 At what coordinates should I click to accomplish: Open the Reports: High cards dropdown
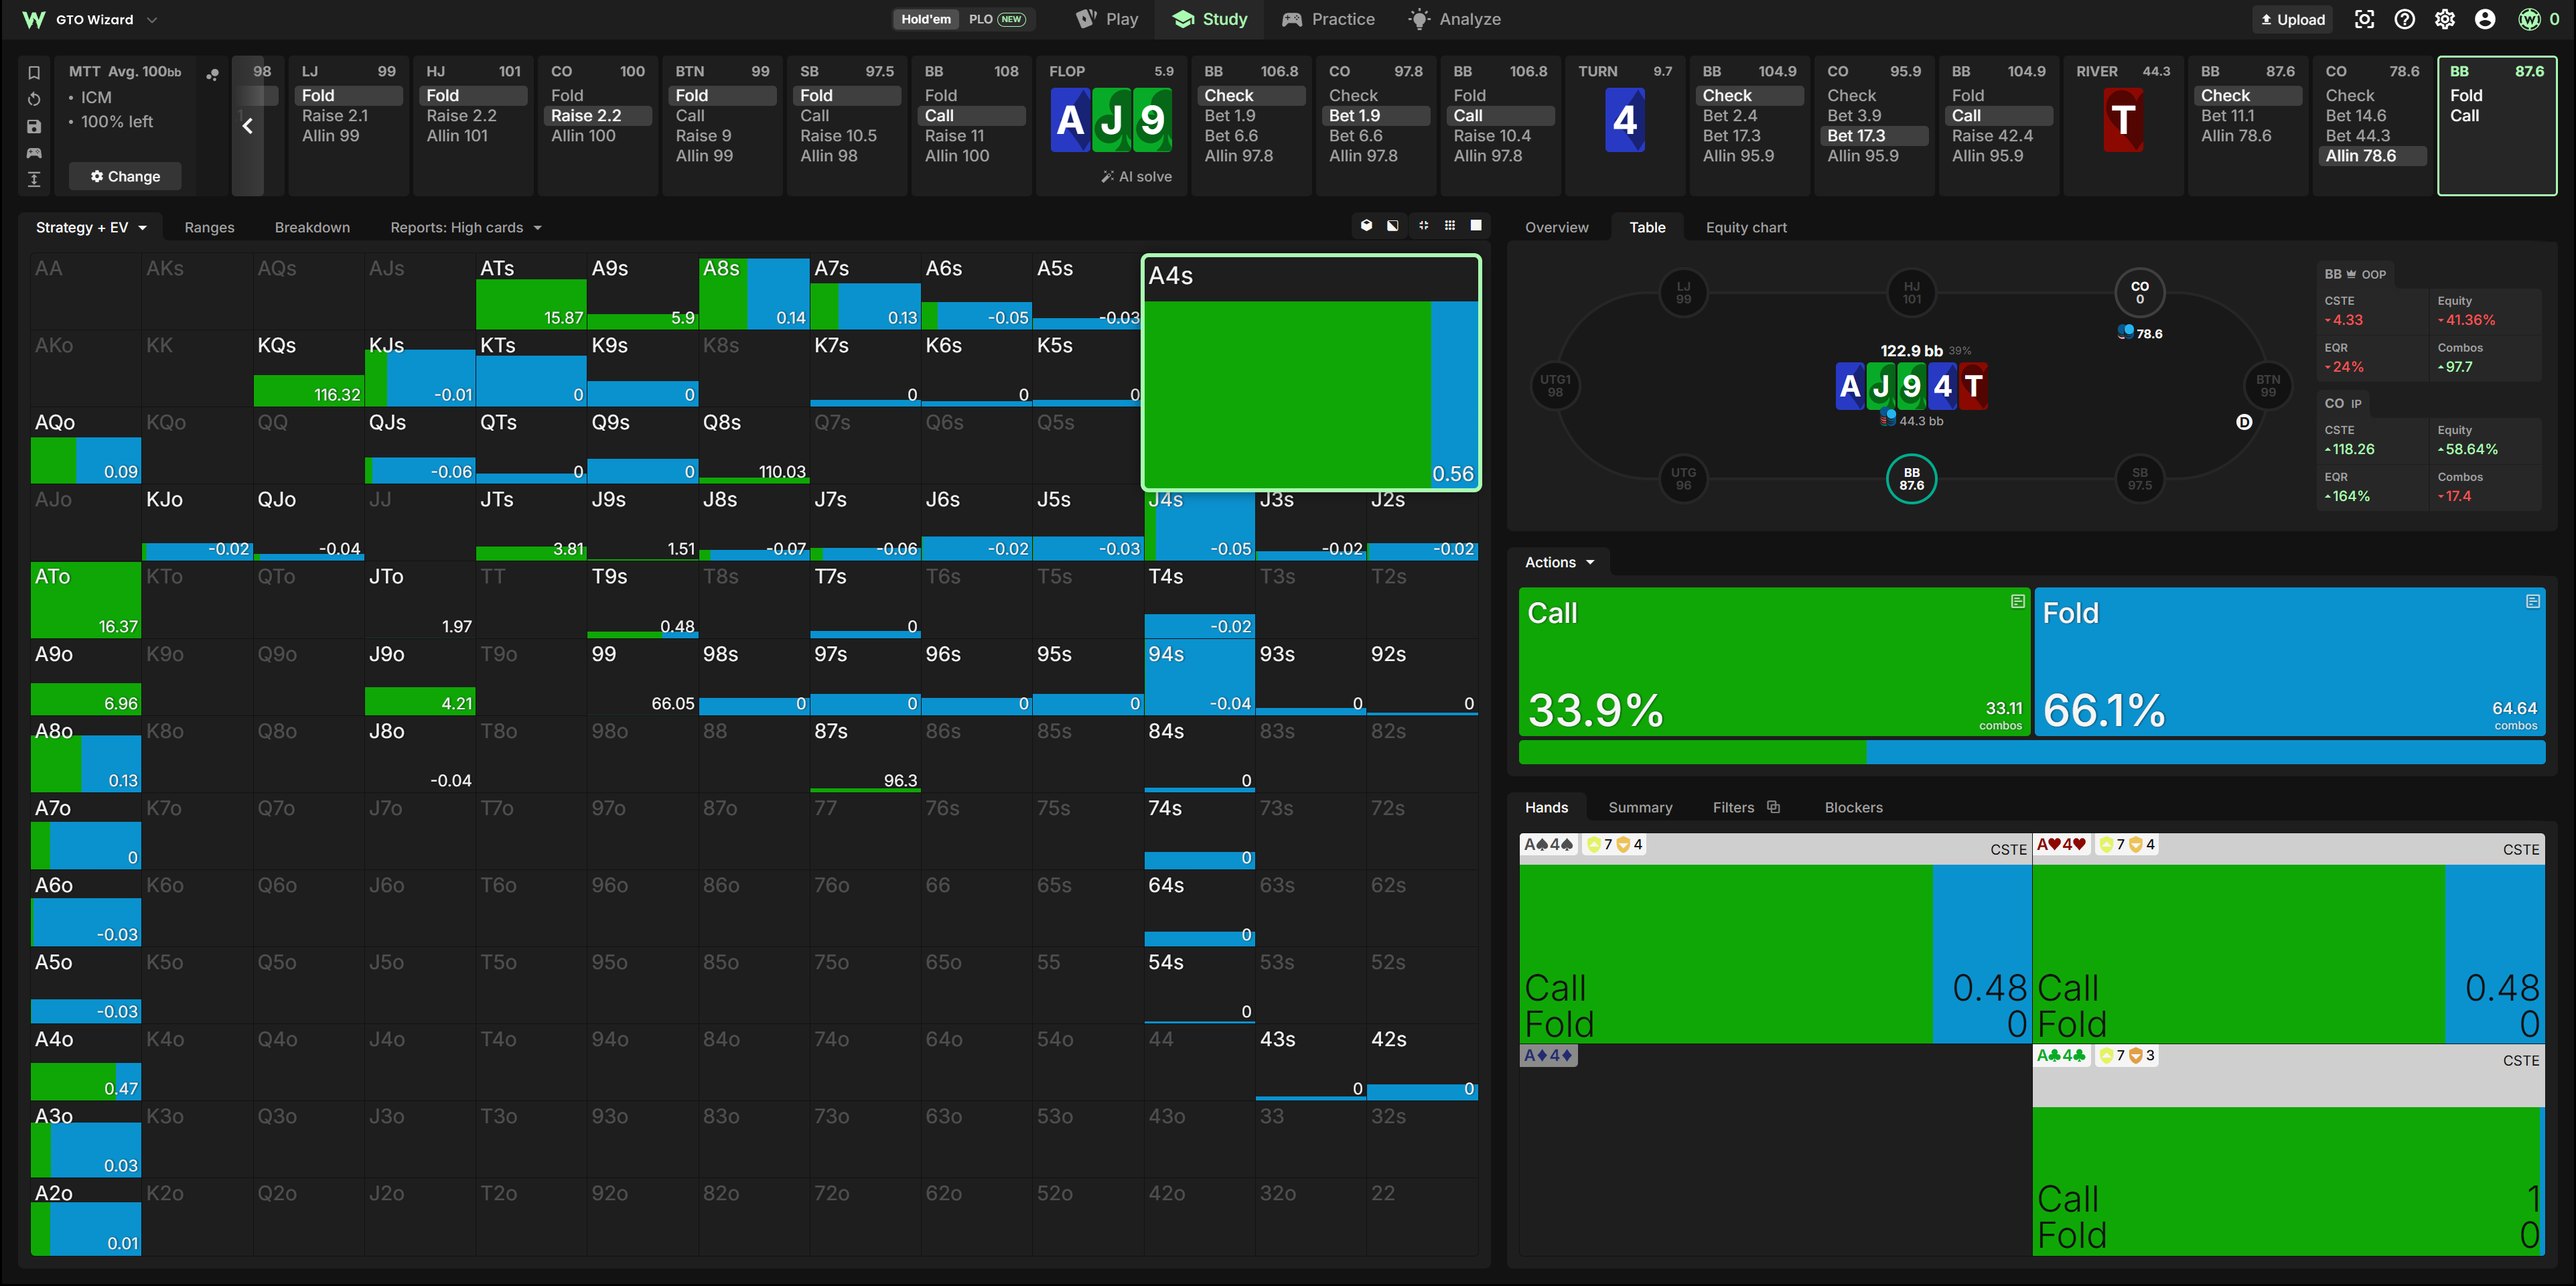(466, 227)
